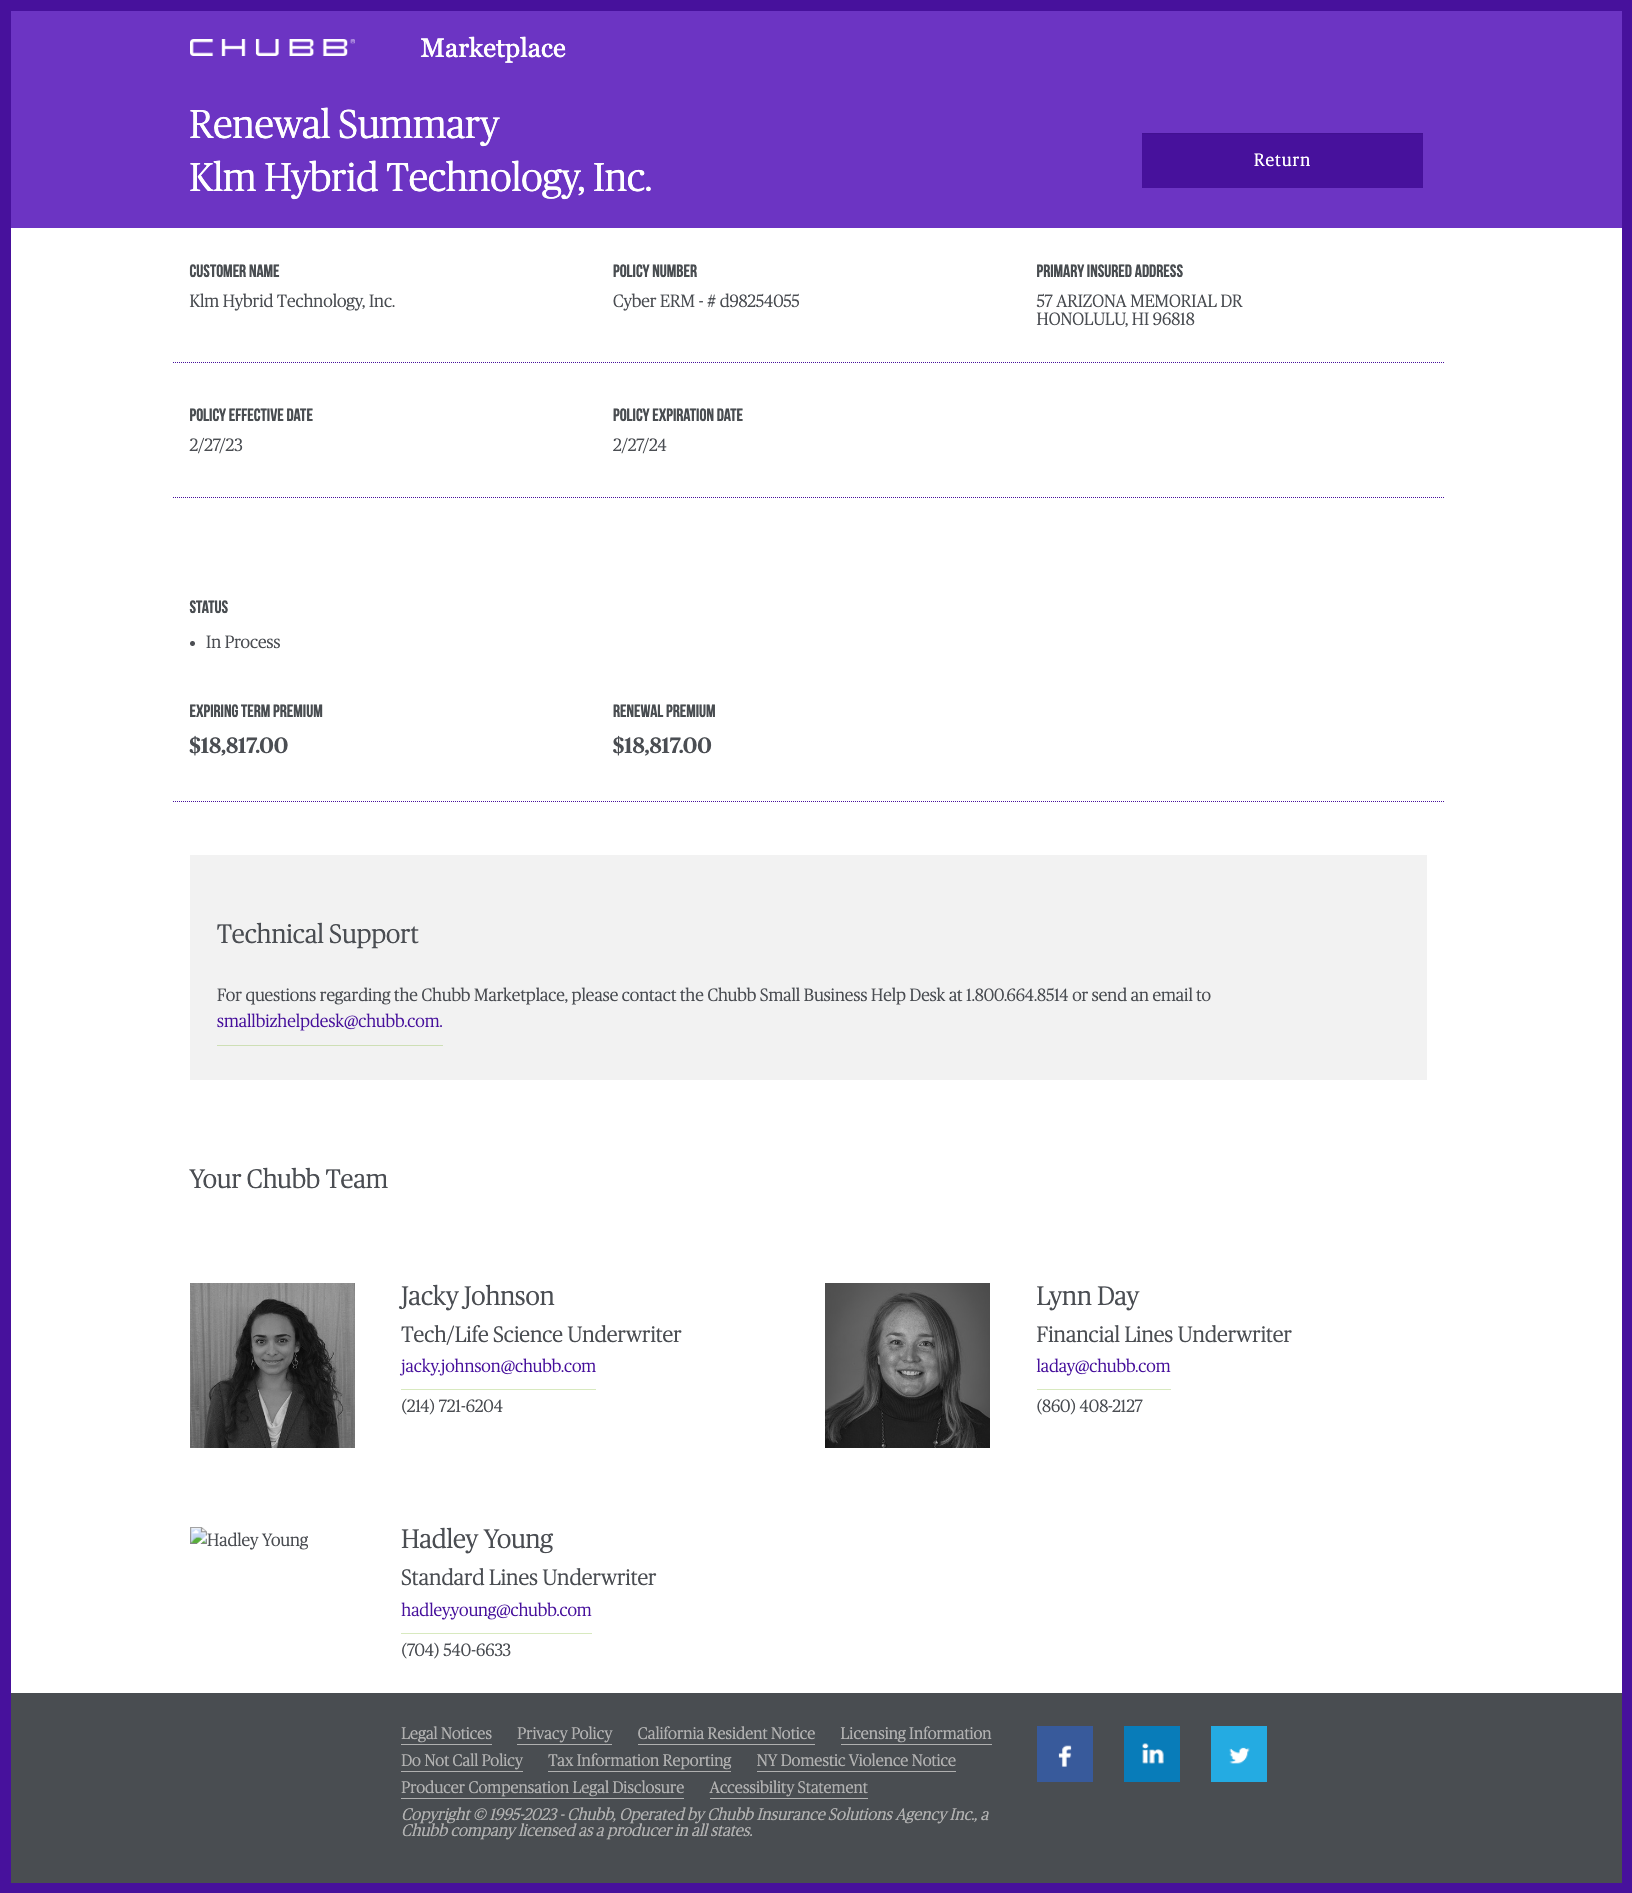1632x1893 pixels.
Task: Email hadley.young@chubb.com
Action: (496, 1610)
